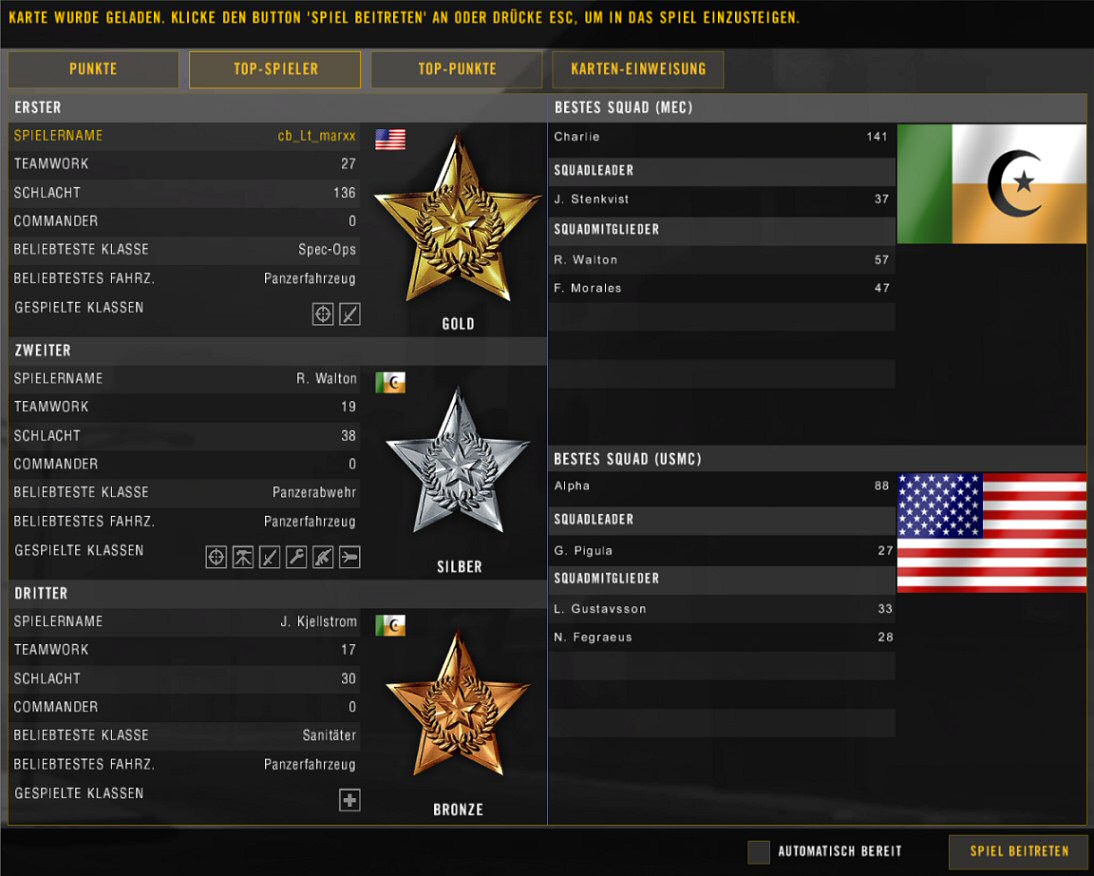Image resolution: width=1094 pixels, height=876 pixels.
Task: Click the Charlie squad row
Action: coord(721,137)
